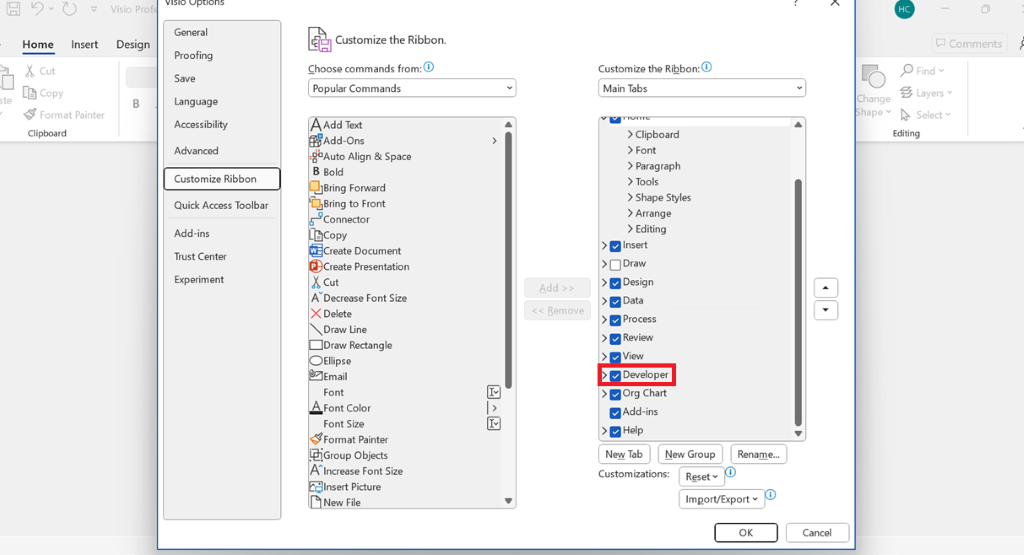Expand the Shape Styles group
The image size is (1024, 555).
(630, 197)
